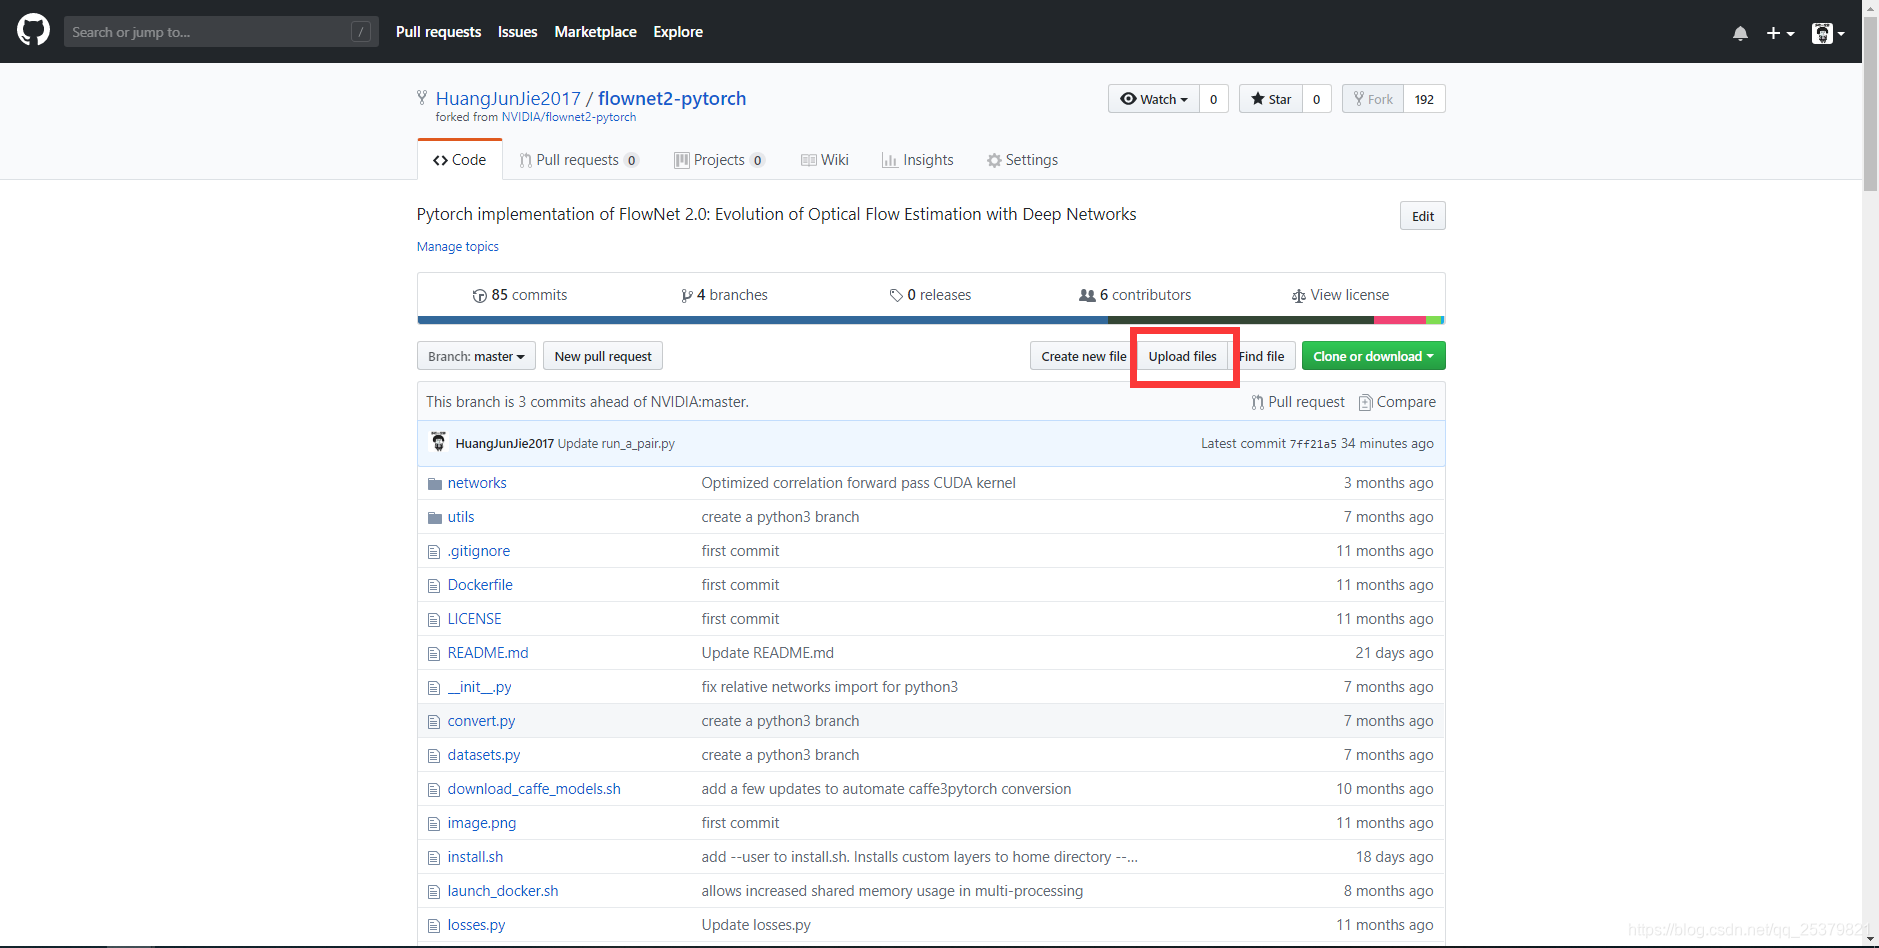Click the Find file button
This screenshot has height=948, width=1879.
point(1262,356)
